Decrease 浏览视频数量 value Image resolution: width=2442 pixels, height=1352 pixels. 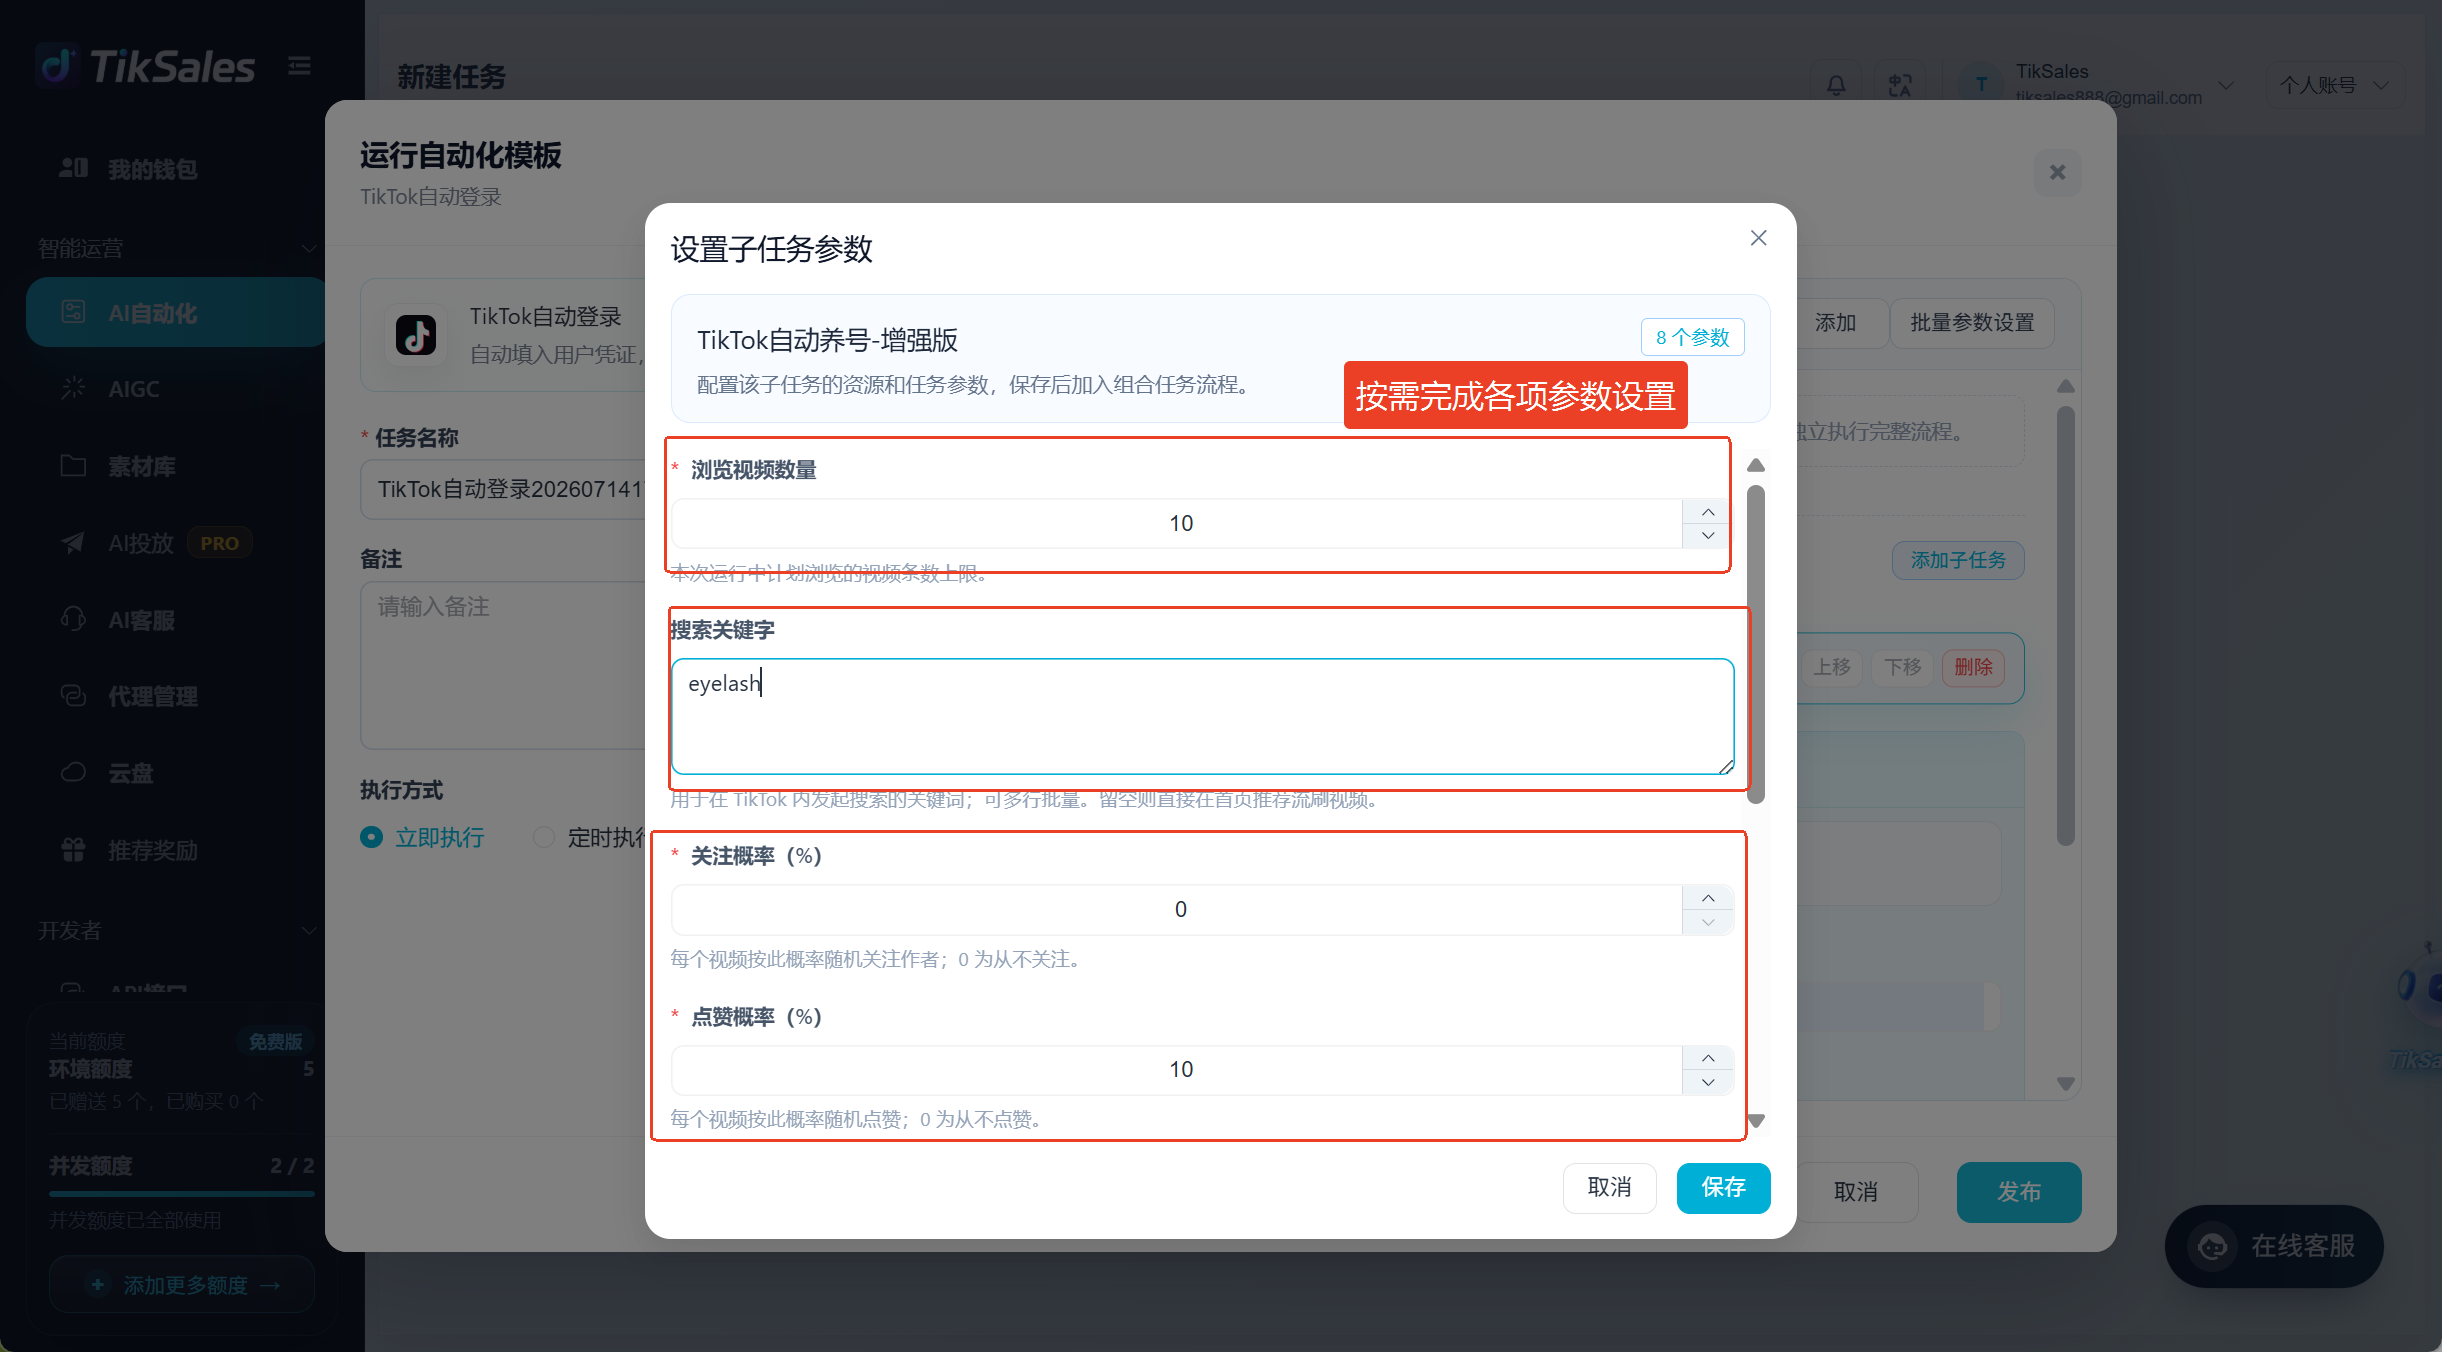(x=1708, y=535)
